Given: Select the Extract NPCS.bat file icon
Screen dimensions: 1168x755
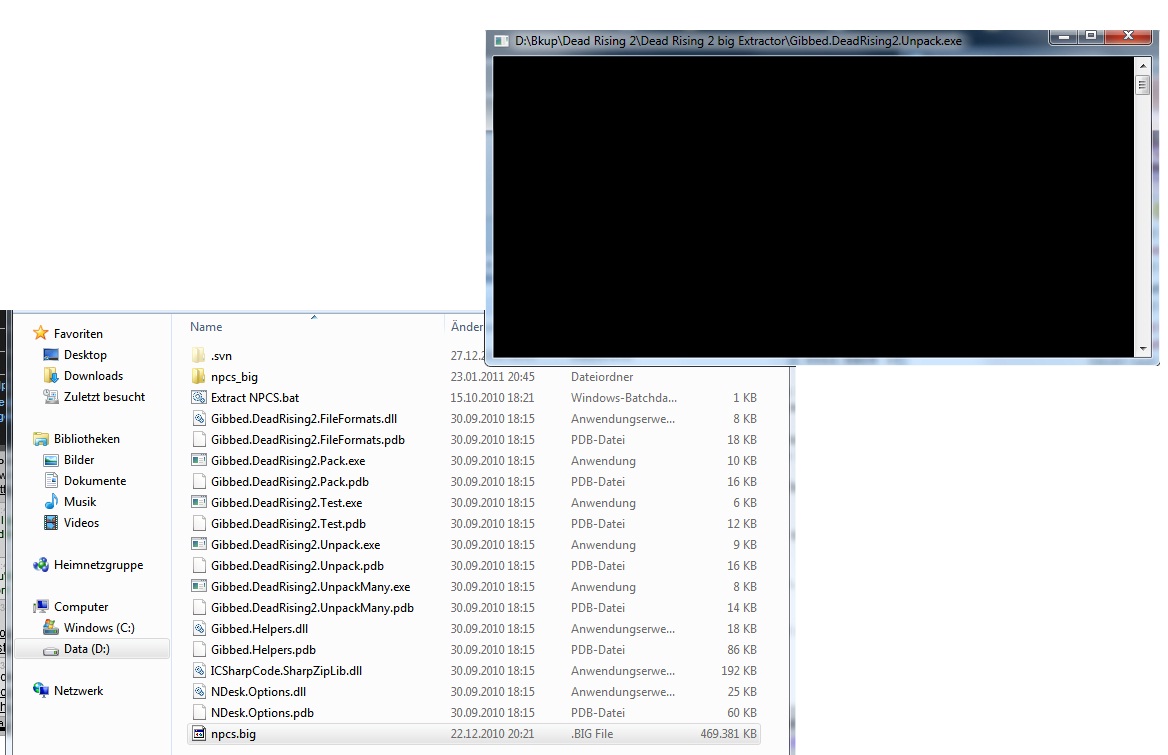Looking at the screenshot, I should [x=198, y=397].
